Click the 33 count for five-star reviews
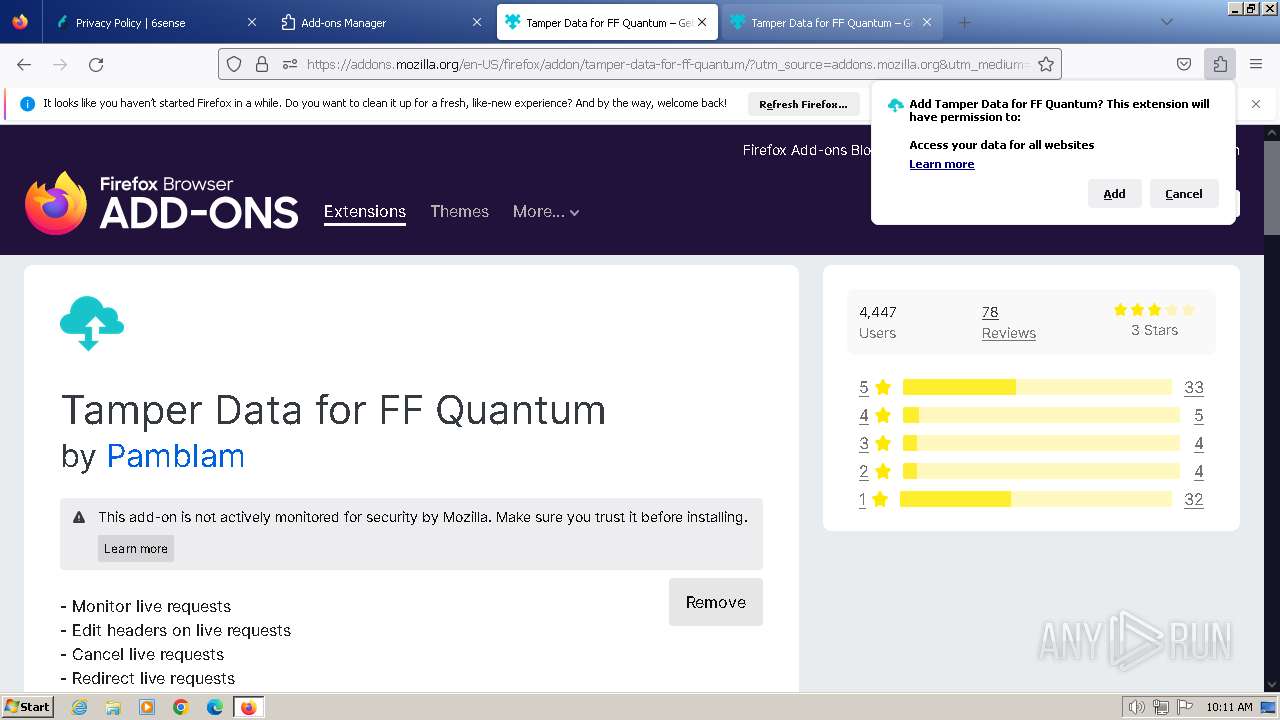This screenshot has height=720, width=1280. 1194,387
